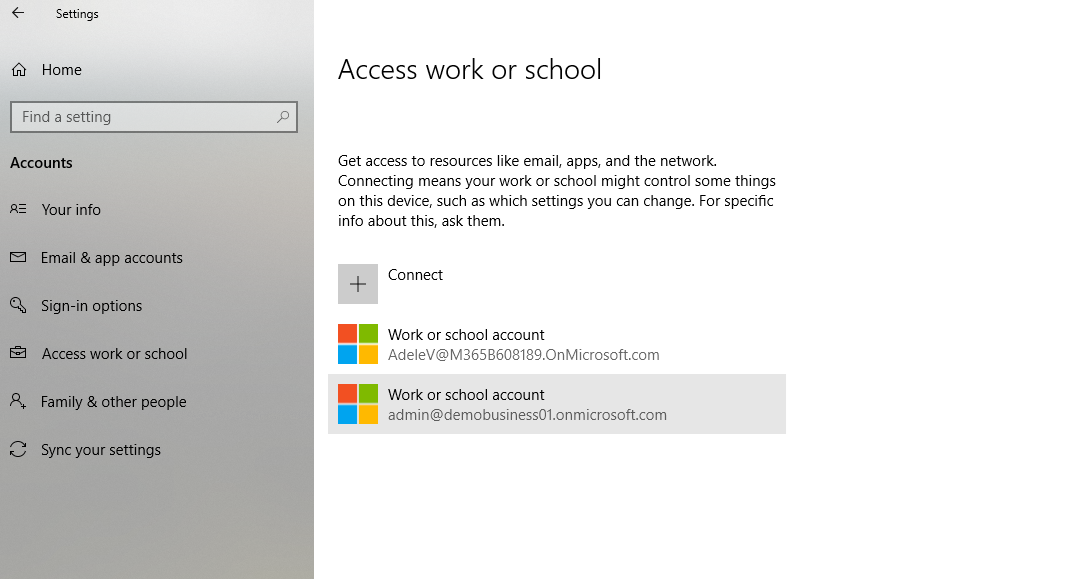Click the Connect button label
1074x579 pixels.
[x=415, y=275]
